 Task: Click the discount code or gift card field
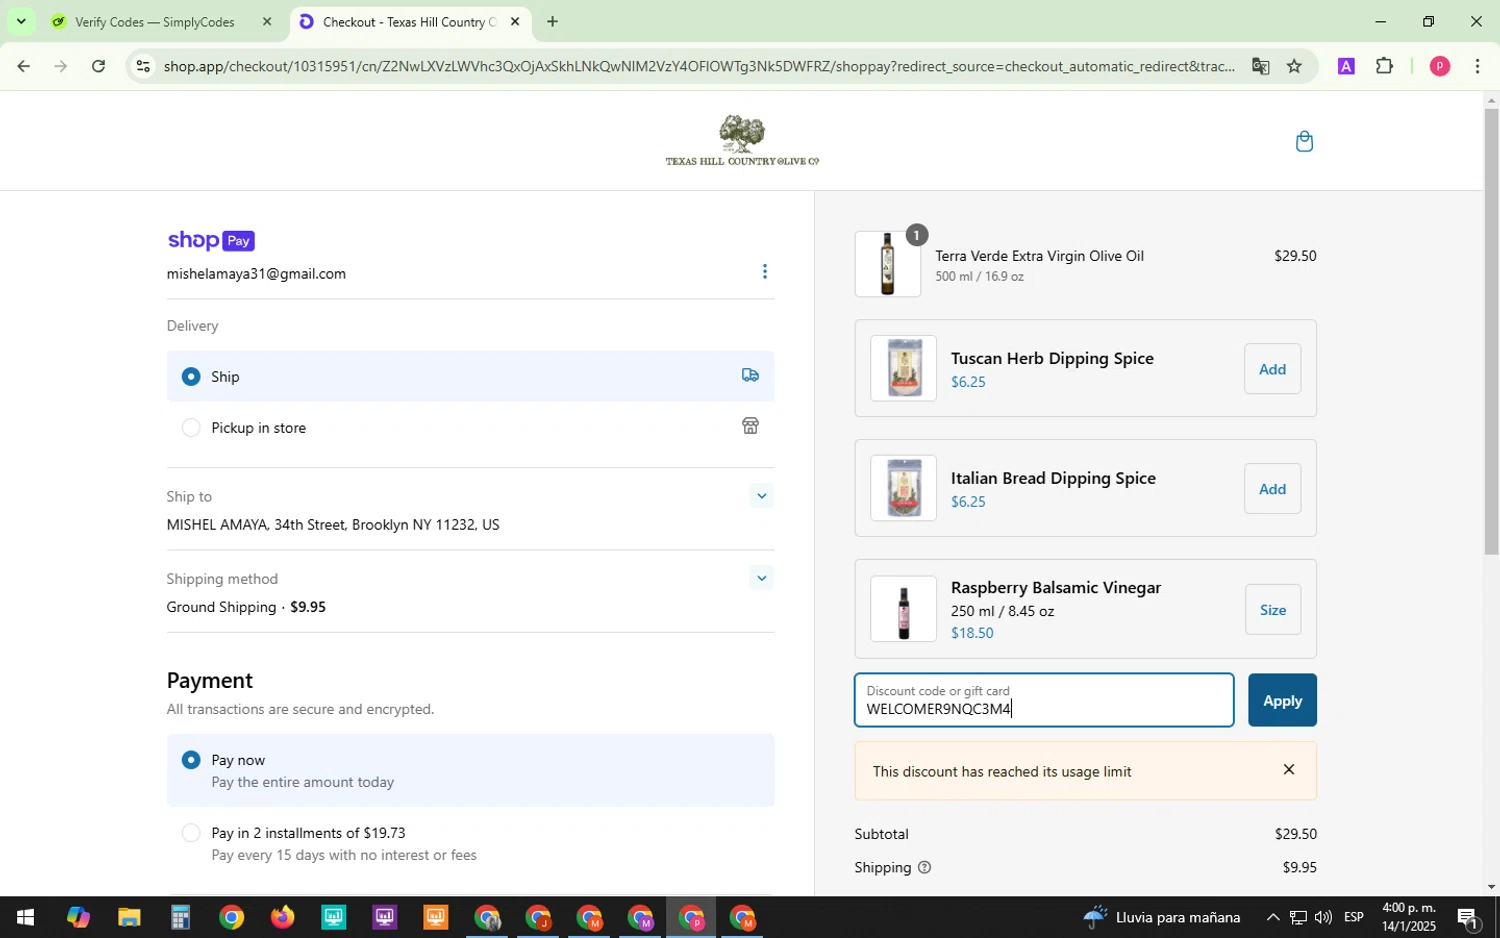tap(1044, 700)
